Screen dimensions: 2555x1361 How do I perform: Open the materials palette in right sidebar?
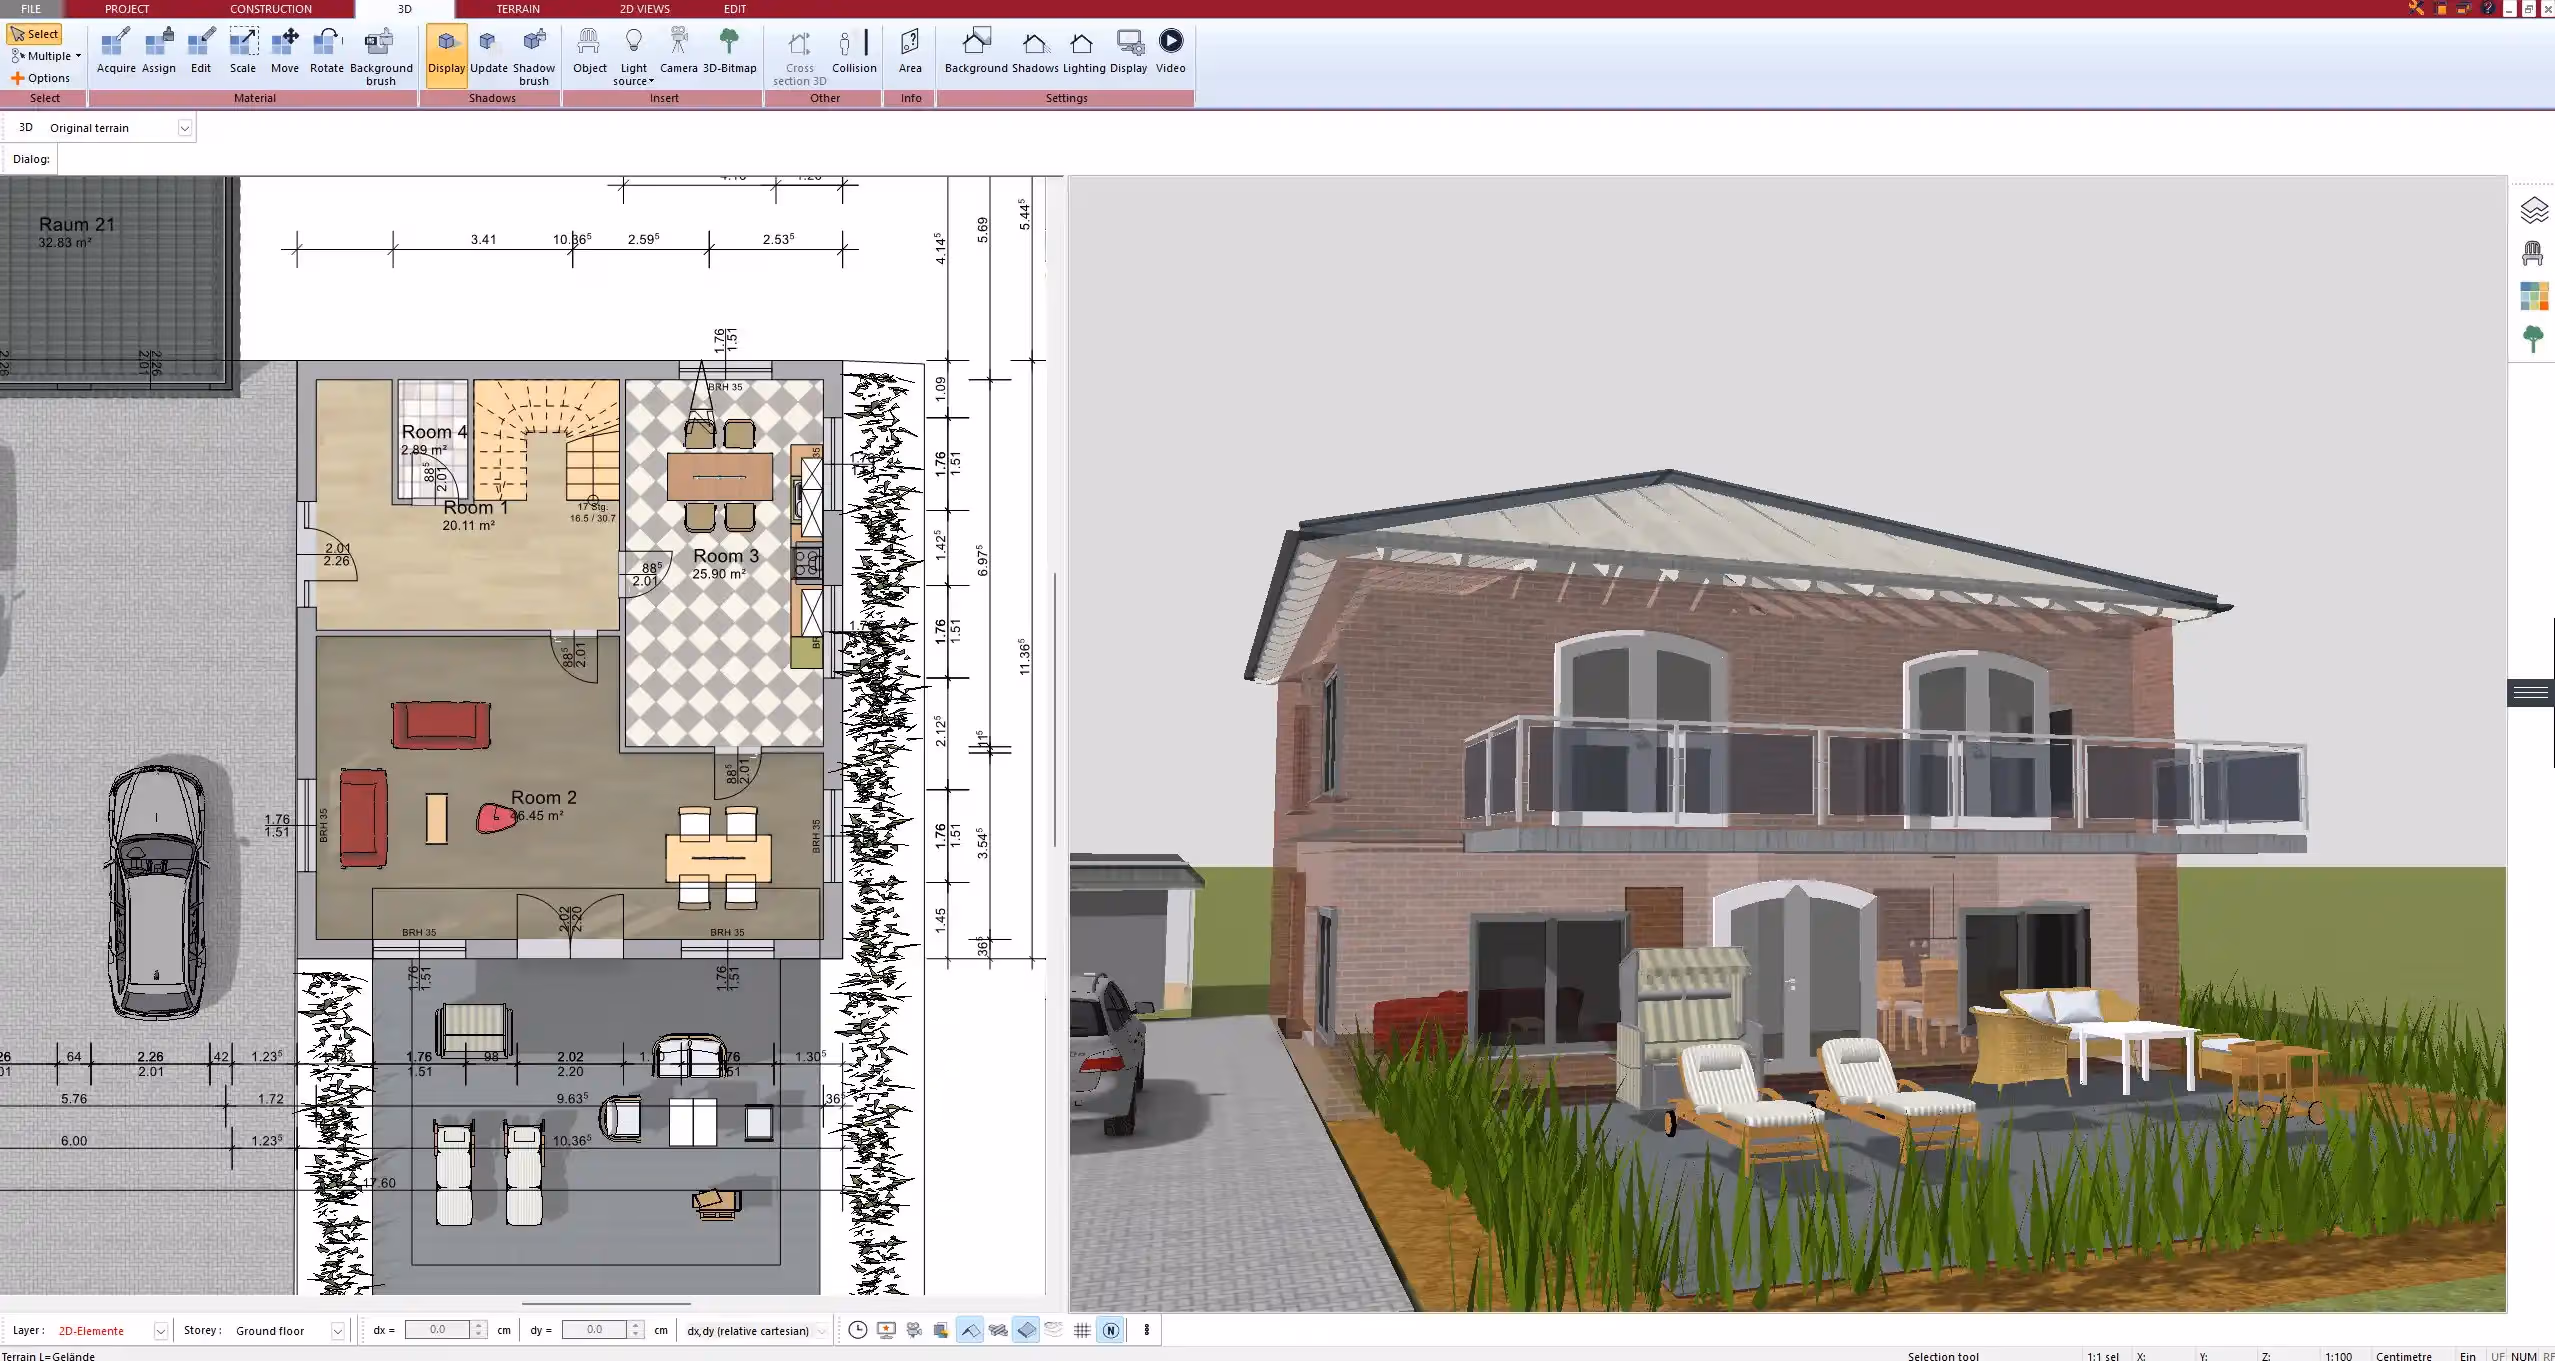click(x=2533, y=296)
